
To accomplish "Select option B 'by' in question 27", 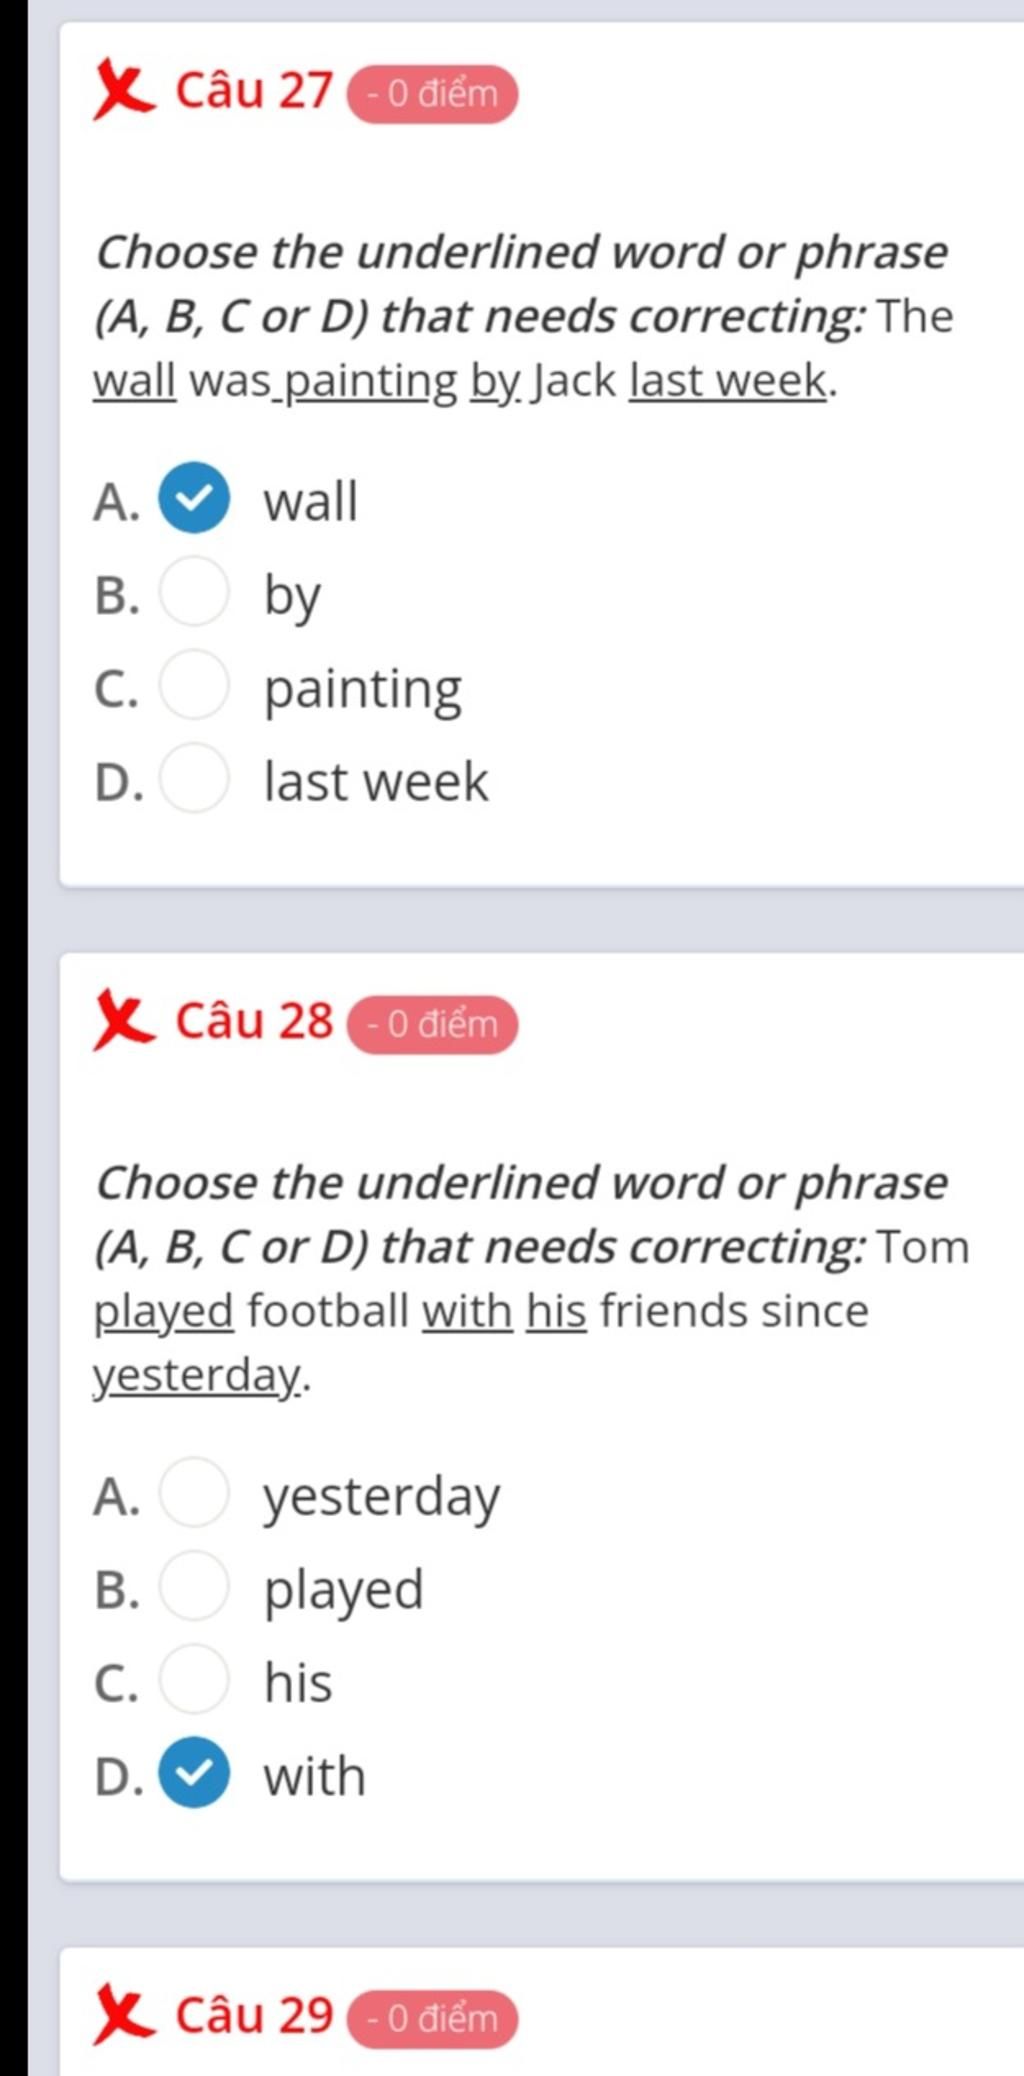I will coord(194,593).
